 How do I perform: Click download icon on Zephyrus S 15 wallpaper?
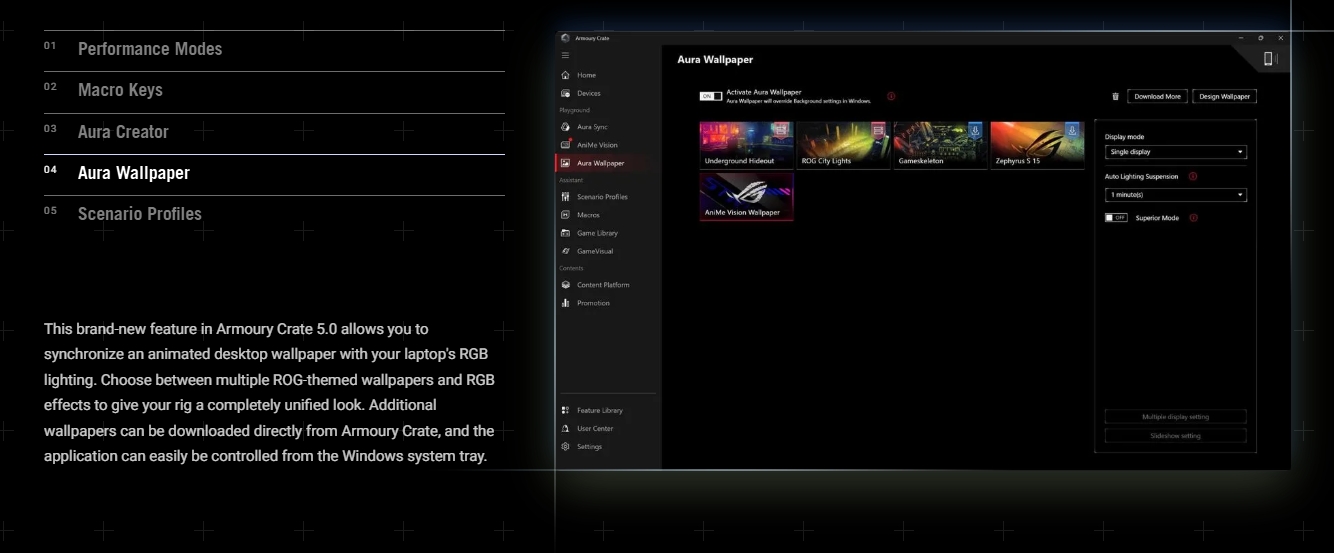1072,130
